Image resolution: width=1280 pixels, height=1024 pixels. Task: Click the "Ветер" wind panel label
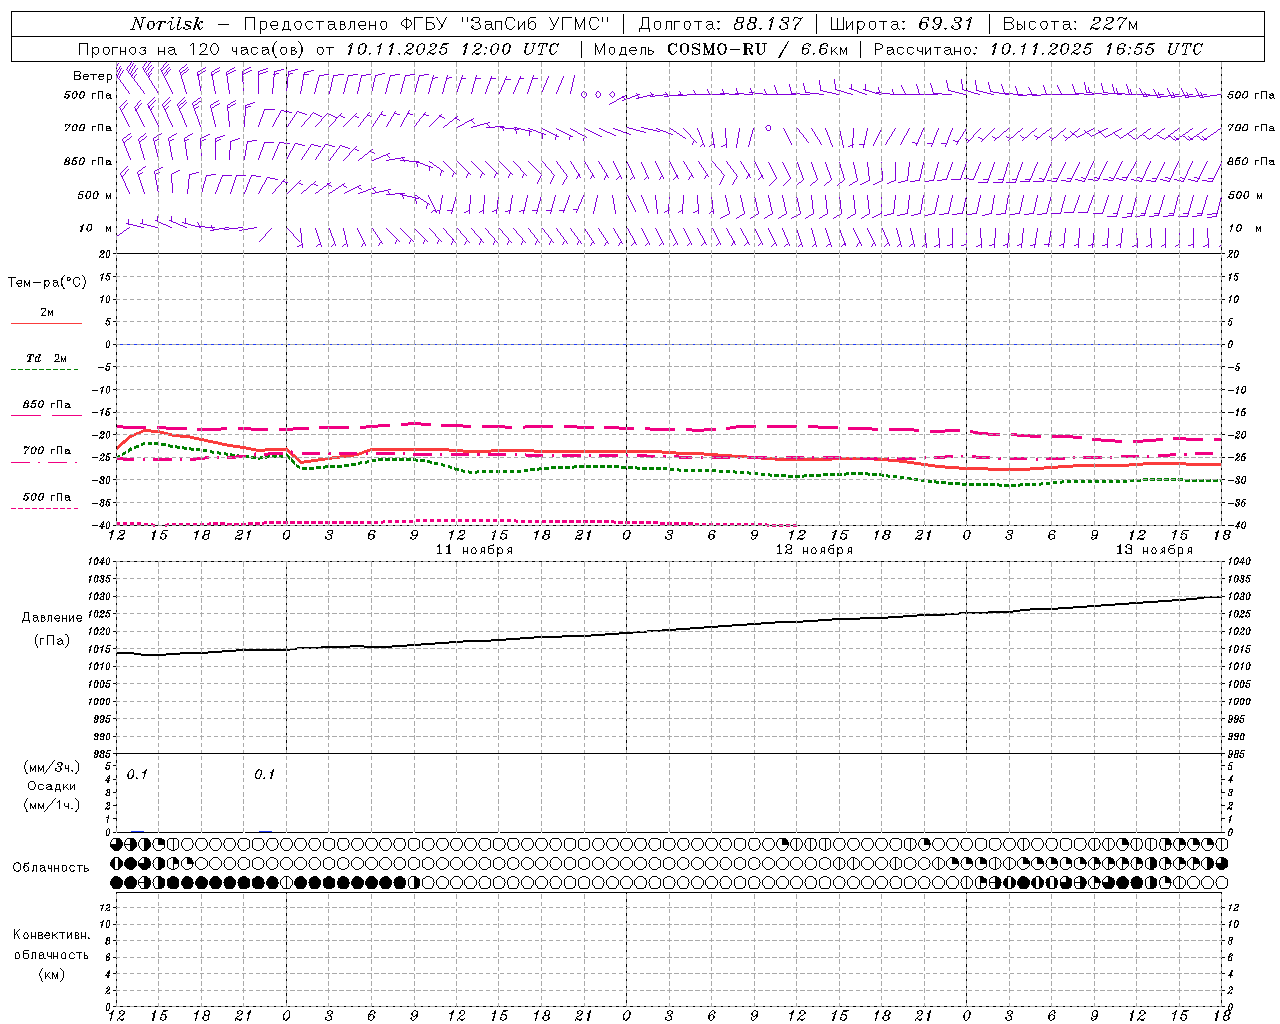point(92,76)
